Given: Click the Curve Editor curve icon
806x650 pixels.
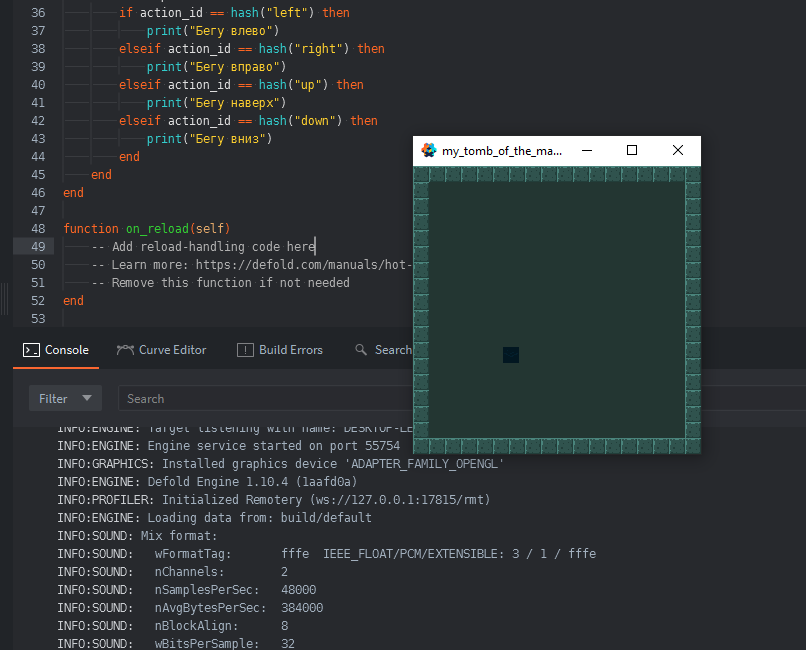Looking at the screenshot, I should [x=125, y=350].
